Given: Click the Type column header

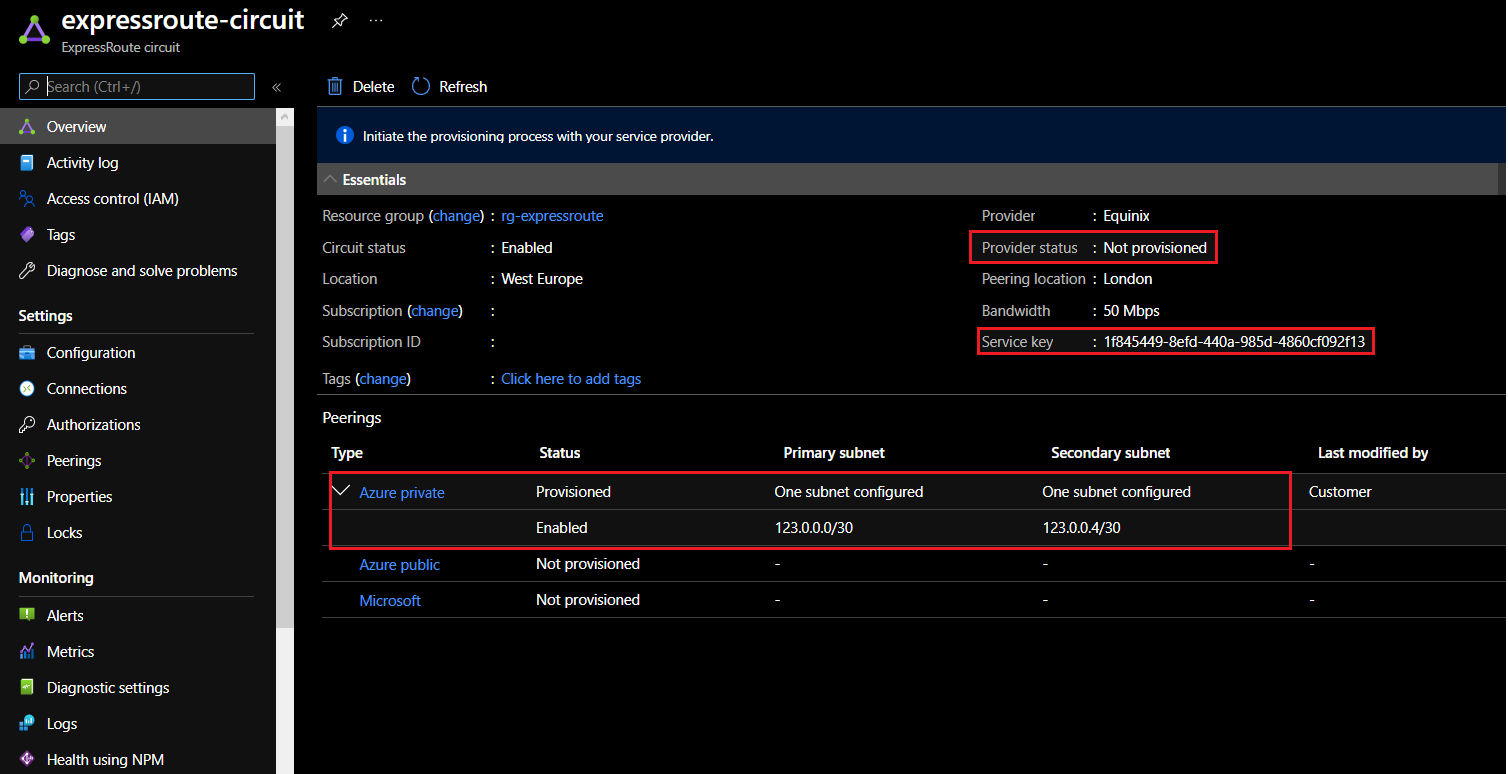Looking at the screenshot, I should 347,453.
